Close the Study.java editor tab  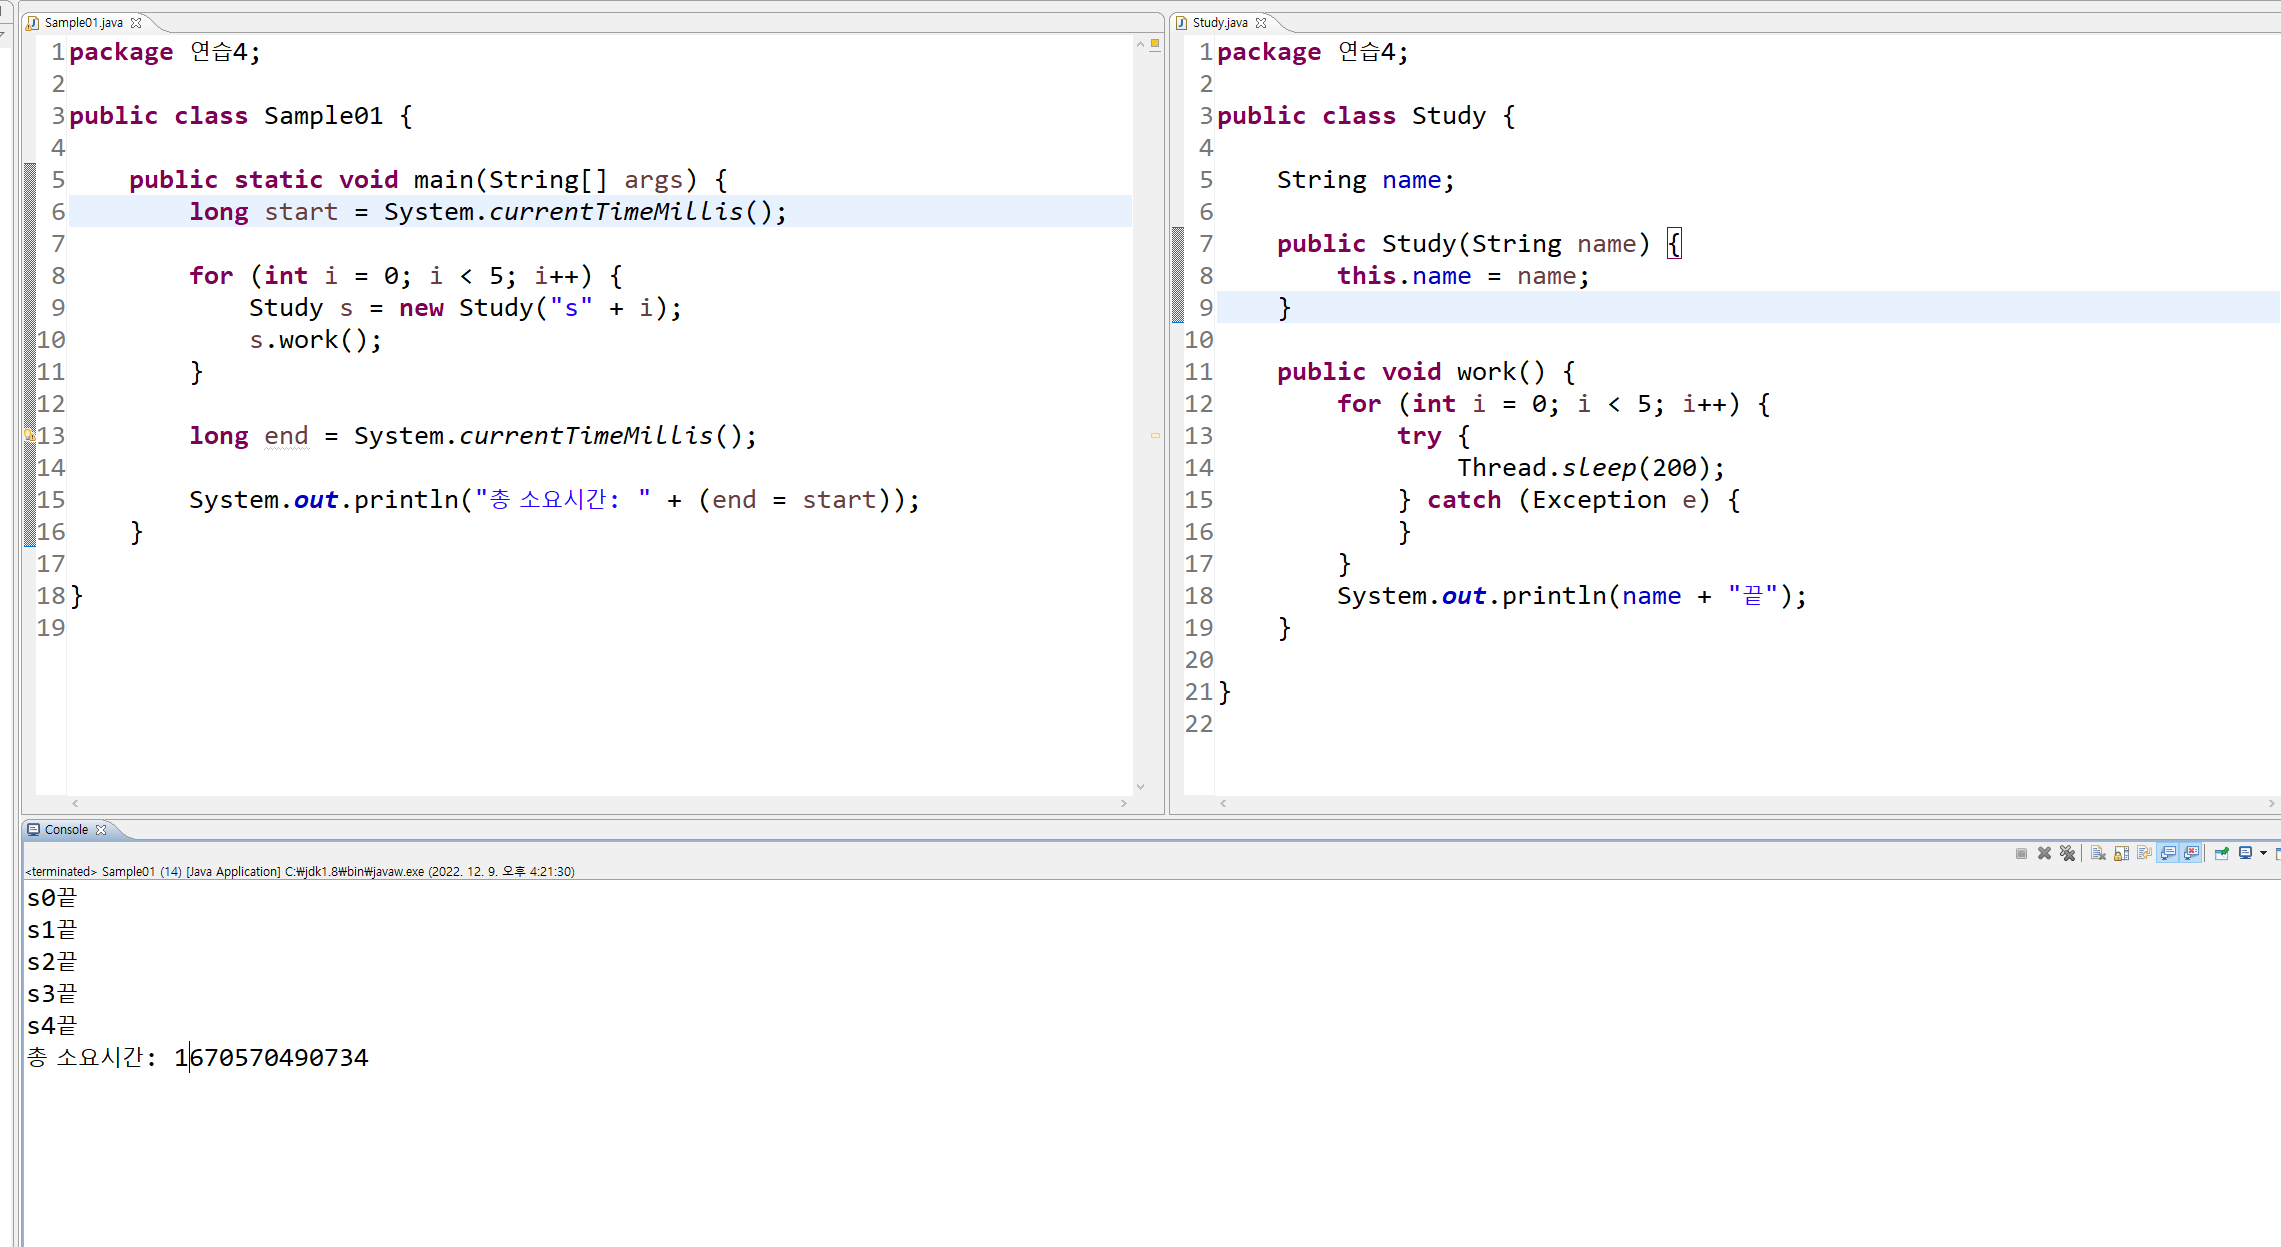(x=1261, y=22)
